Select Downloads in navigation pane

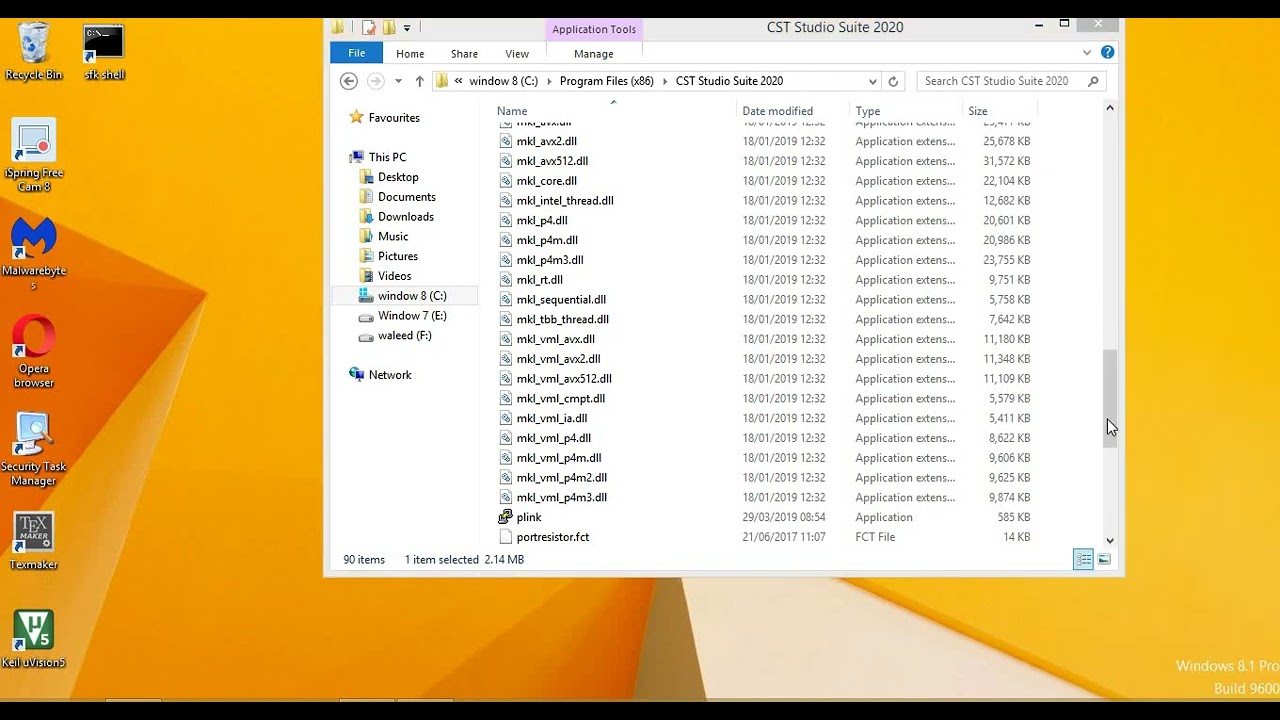405,217
